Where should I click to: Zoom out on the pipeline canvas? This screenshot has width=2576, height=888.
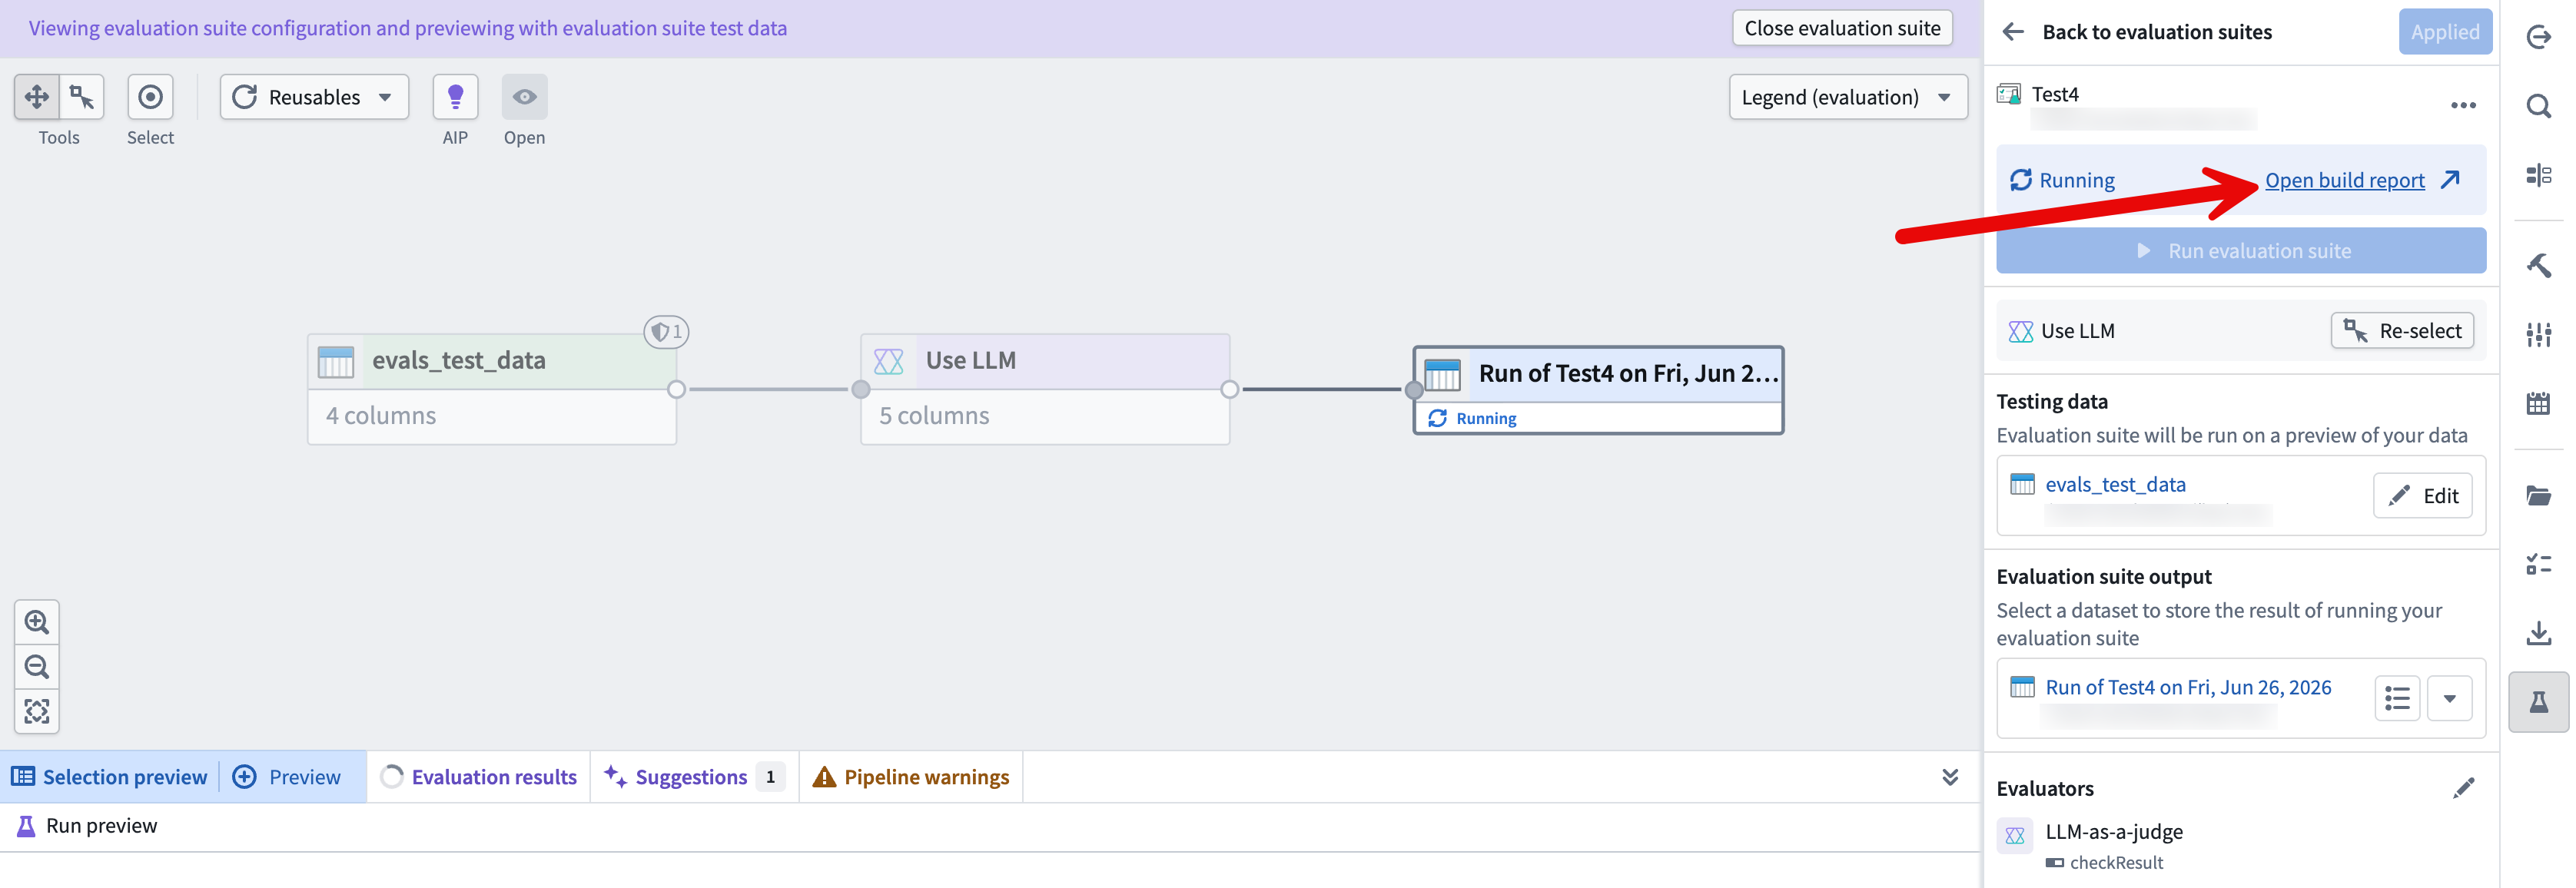(x=37, y=667)
